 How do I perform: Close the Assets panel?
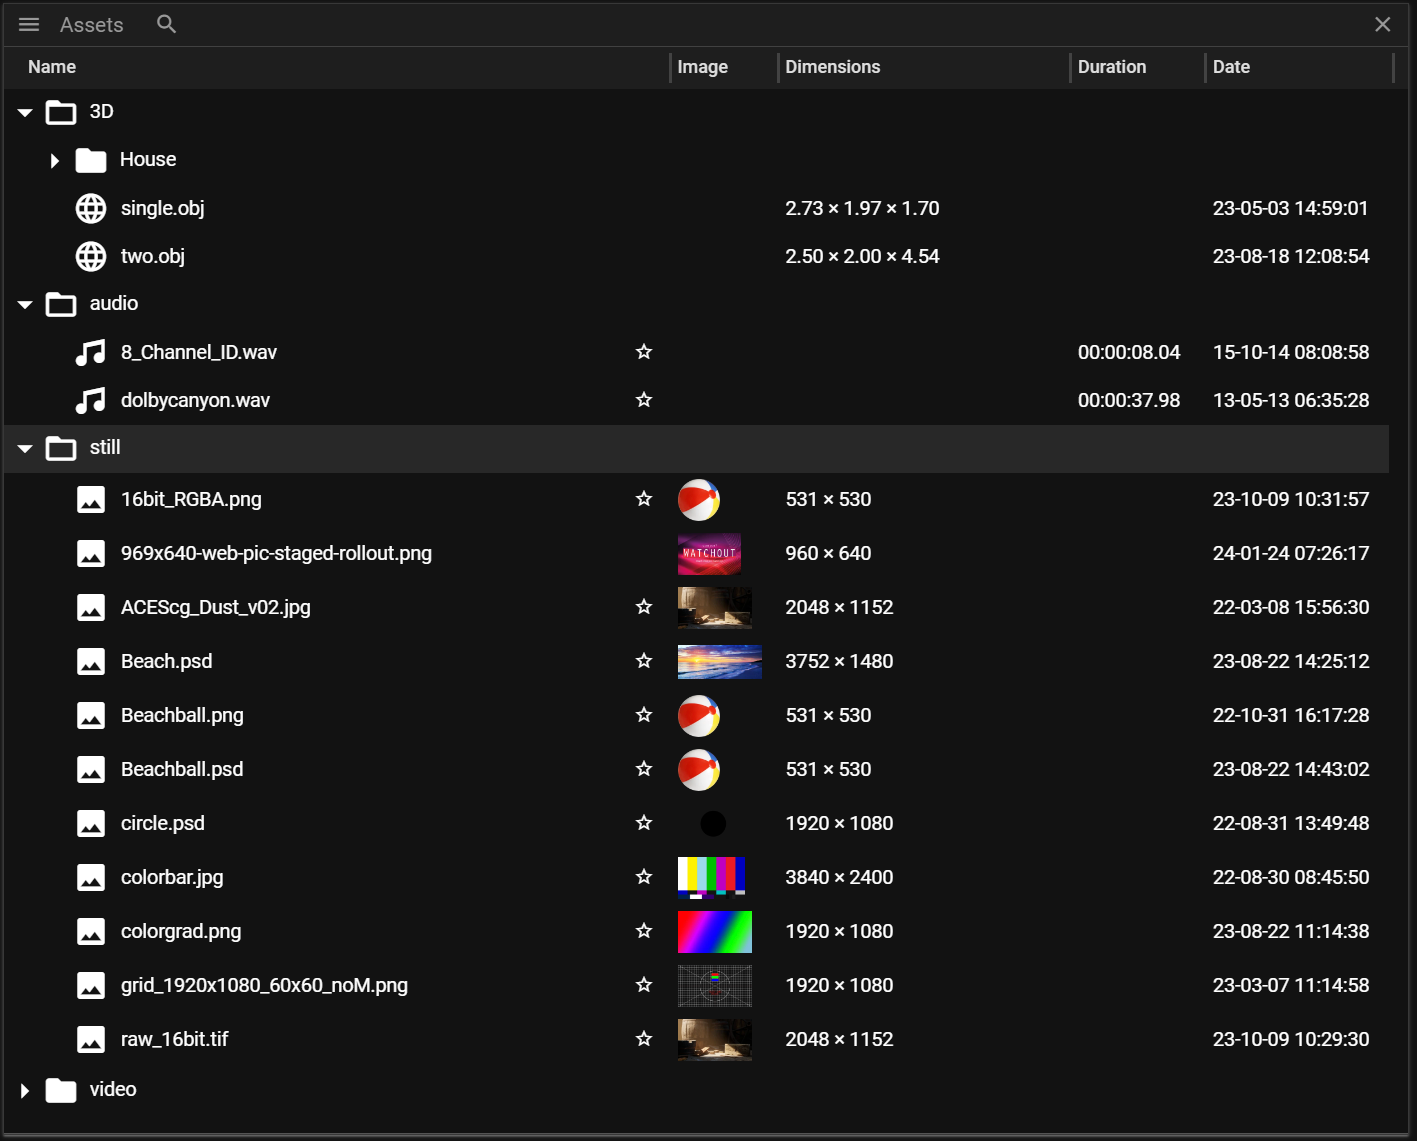(1382, 24)
